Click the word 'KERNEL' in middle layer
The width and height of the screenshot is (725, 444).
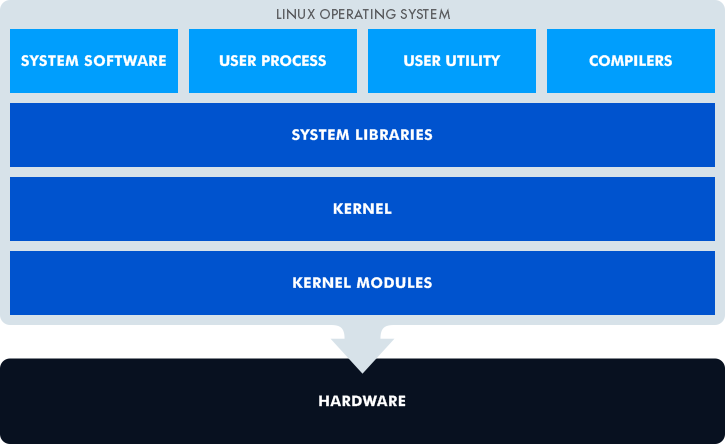click(362, 209)
